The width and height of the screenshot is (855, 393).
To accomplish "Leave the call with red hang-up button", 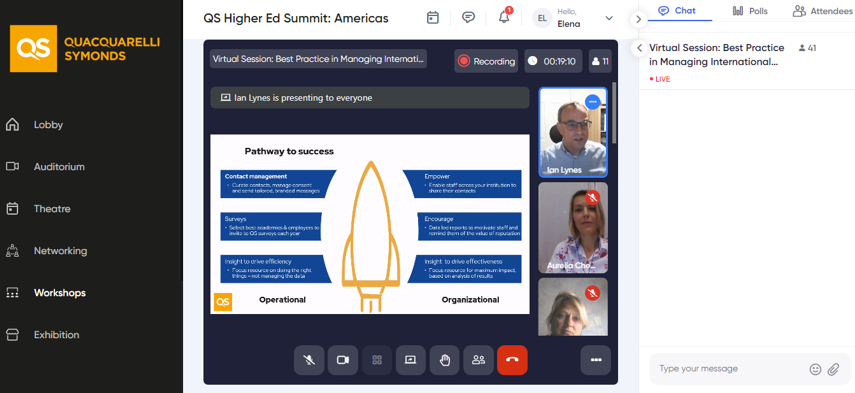I will tap(513, 360).
